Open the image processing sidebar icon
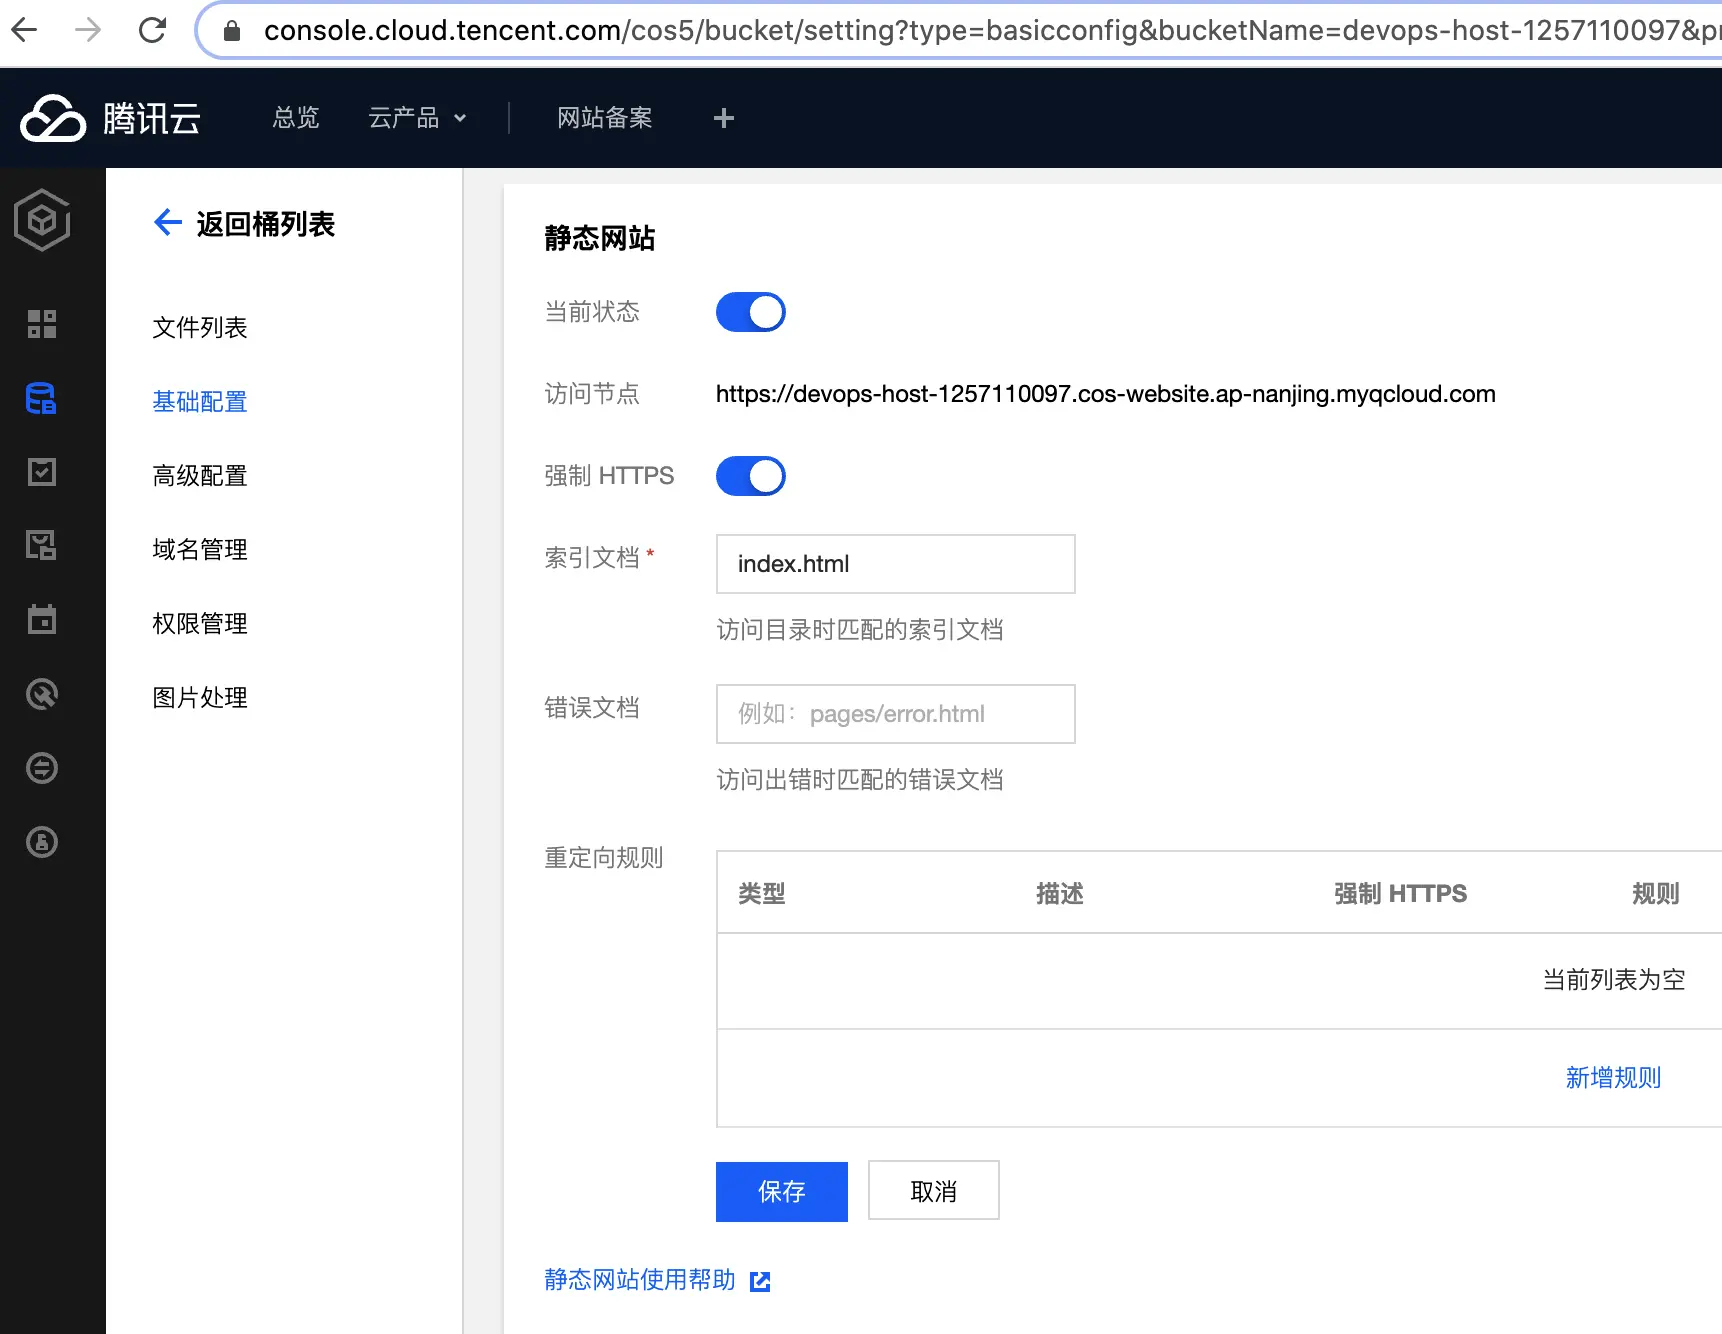 [41, 545]
